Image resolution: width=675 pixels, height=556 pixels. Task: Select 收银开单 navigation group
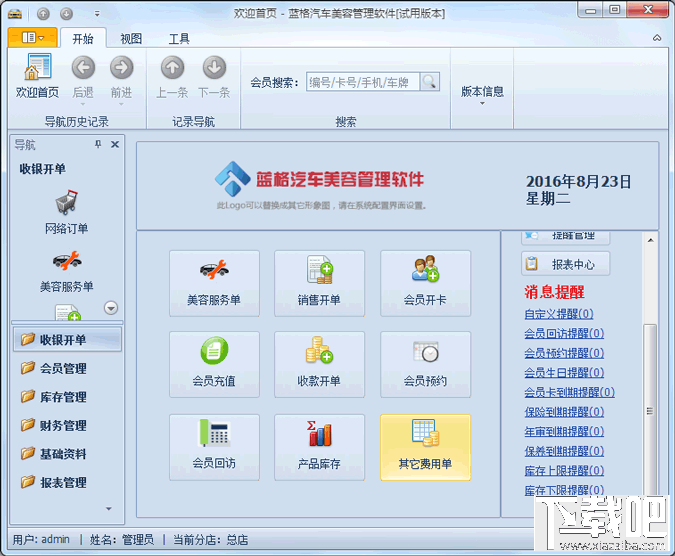[x=67, y=340]
